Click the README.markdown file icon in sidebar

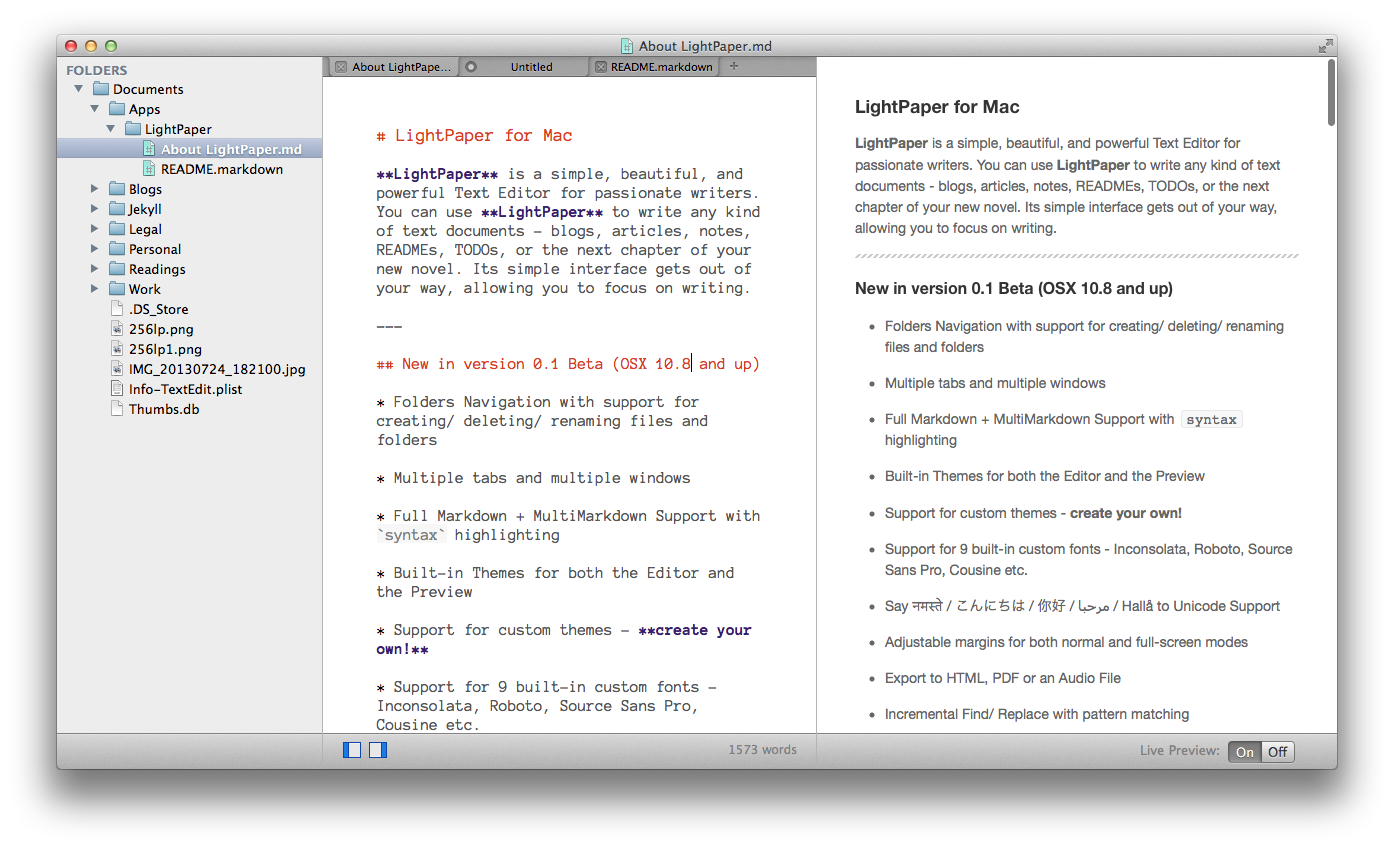pyautogui.click(x=149, y=169)
